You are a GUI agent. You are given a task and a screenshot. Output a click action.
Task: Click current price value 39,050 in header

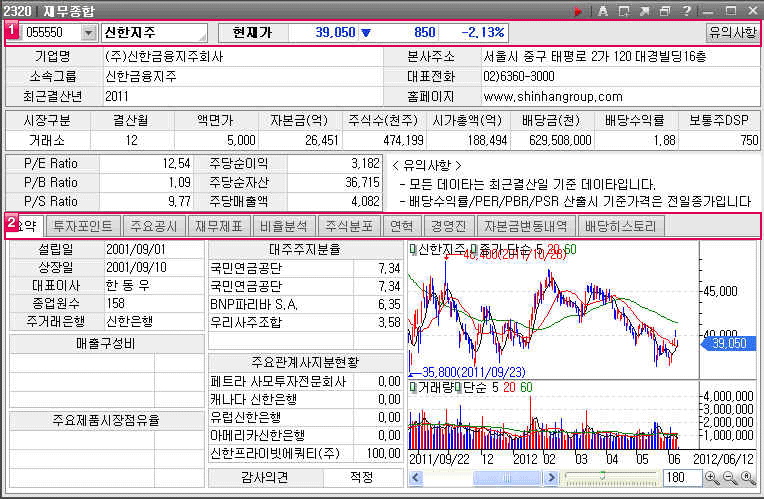pos(335,33)
